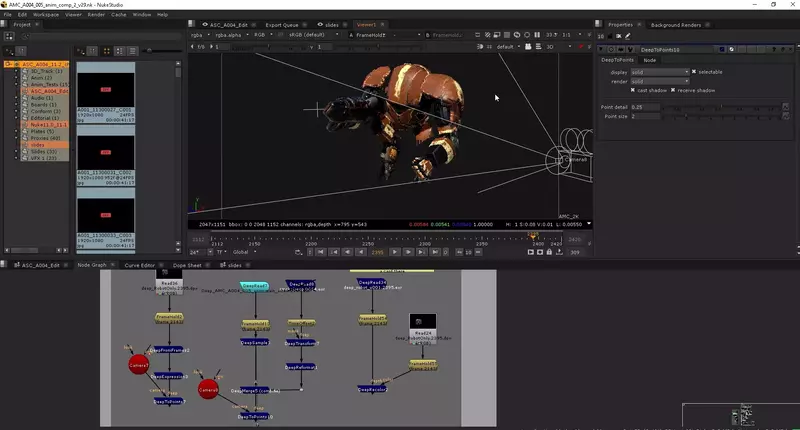Open the File menu

coord(7,15)
